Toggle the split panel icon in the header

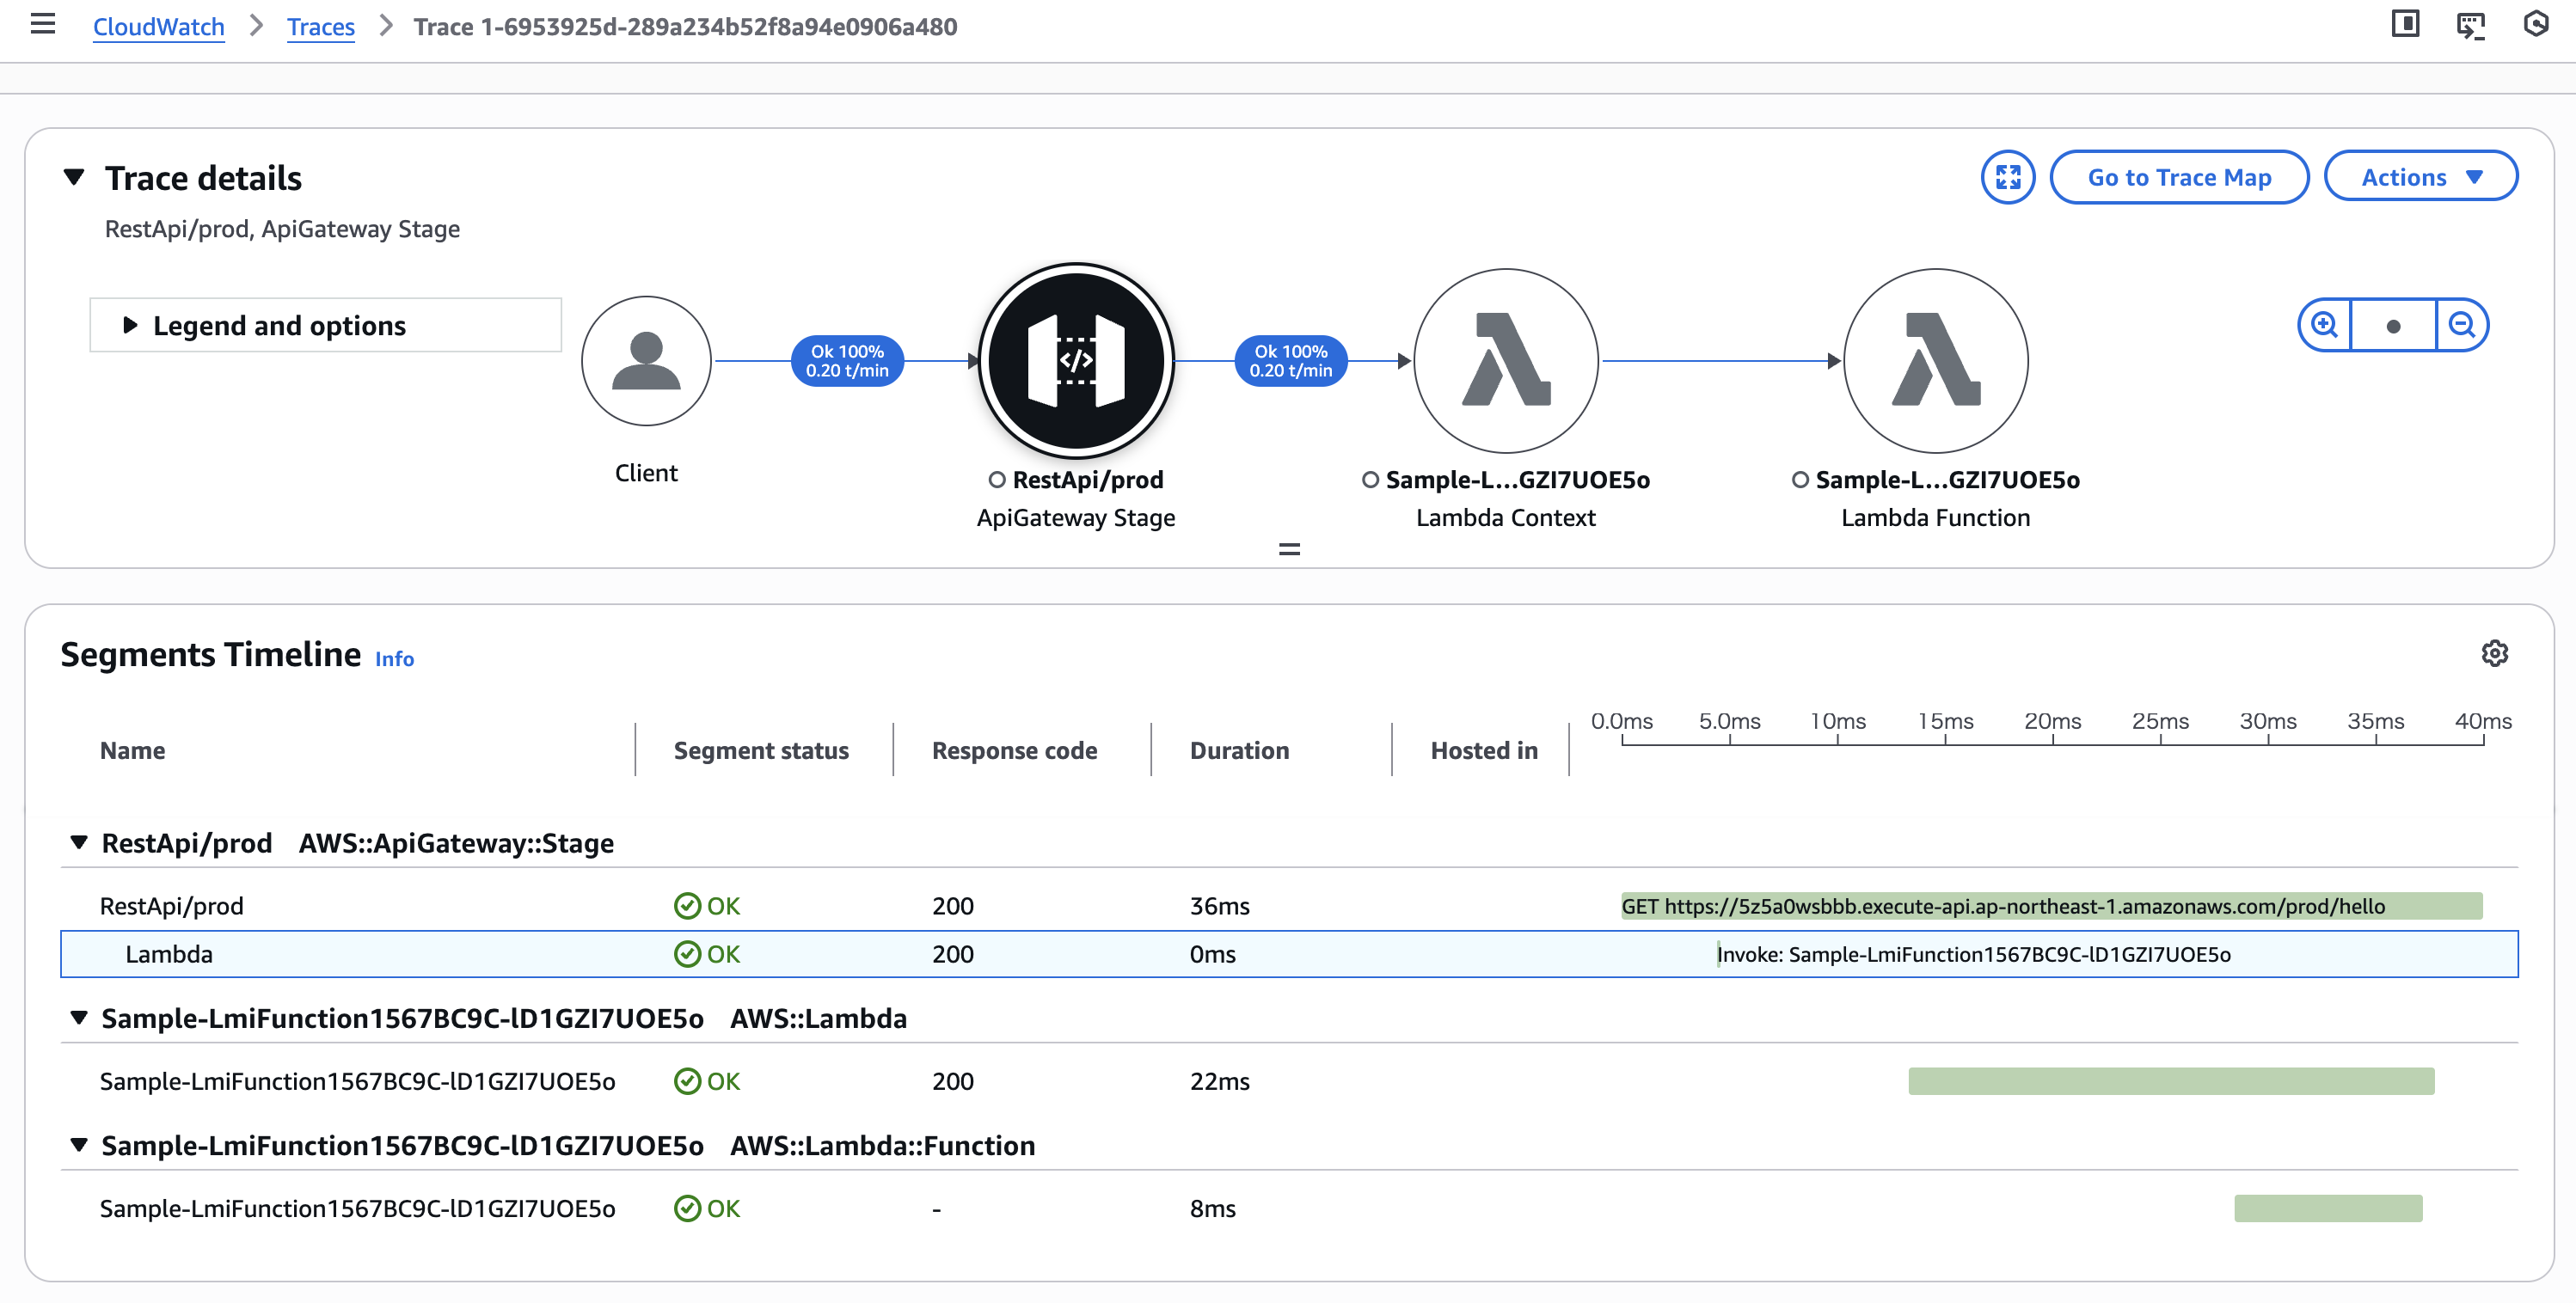2405,25
